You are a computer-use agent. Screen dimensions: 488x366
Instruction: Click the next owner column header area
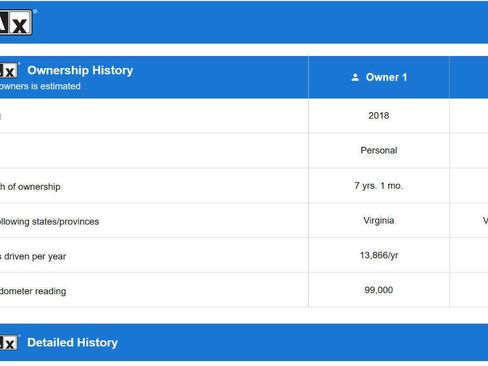pos(469,77)
